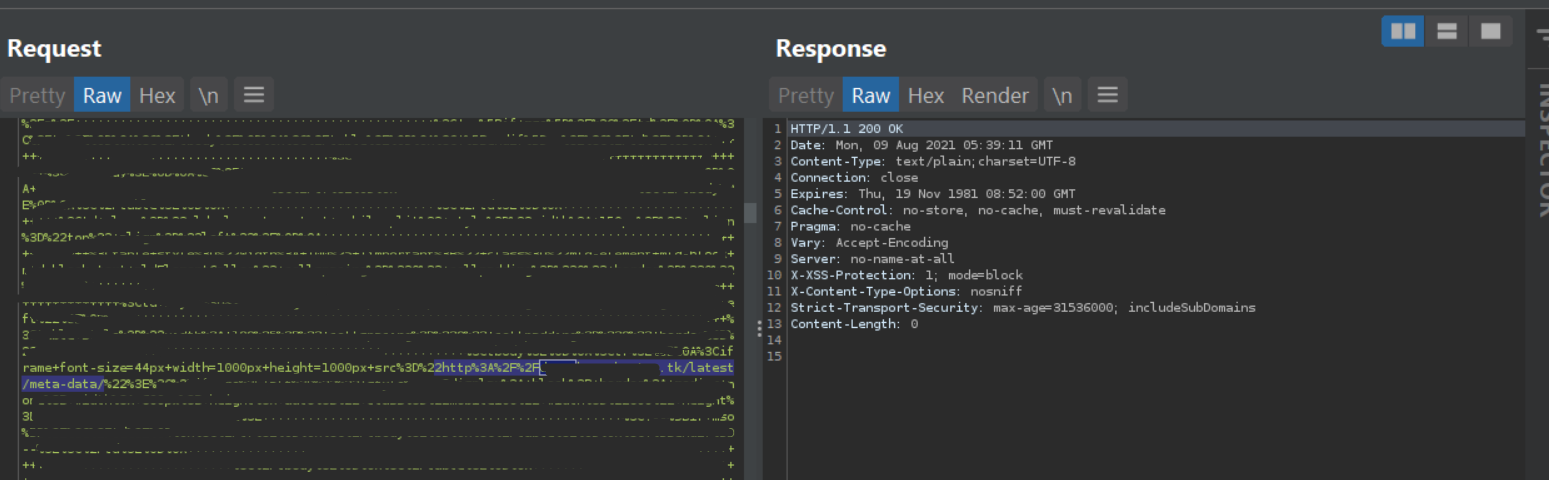Switch to top-bottom stacked layout
This screenshot has height=480, width=1549.
1447,31
